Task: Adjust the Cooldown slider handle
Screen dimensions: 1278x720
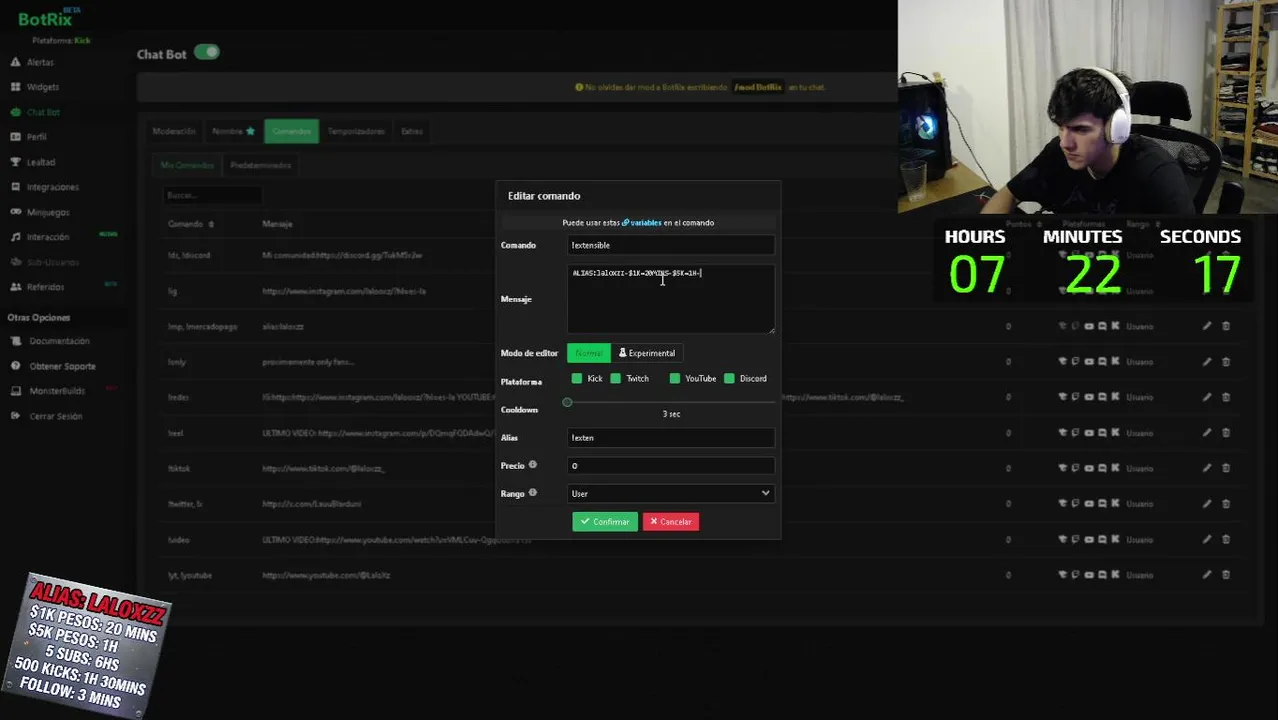Action: point(567,402)
